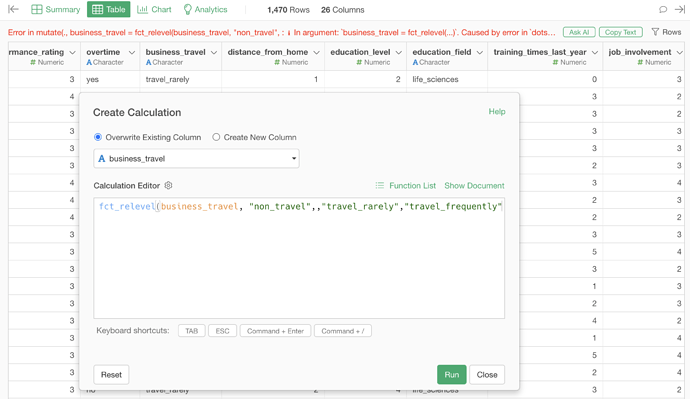The height and width of the screenshot is (399, 690).
Task: Open Show Document link
Action: coord(474,186)
